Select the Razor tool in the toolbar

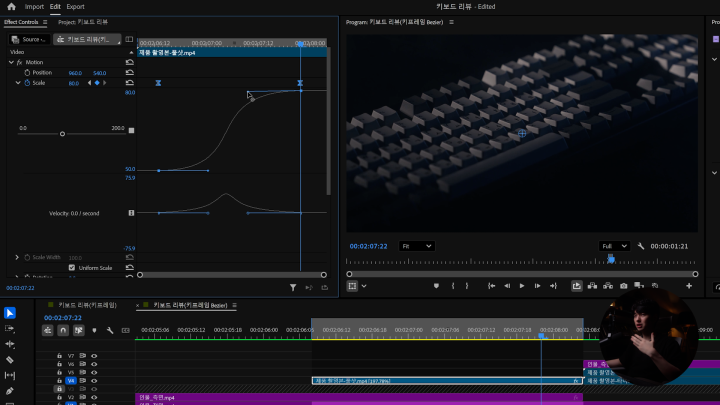pos(10,359)
